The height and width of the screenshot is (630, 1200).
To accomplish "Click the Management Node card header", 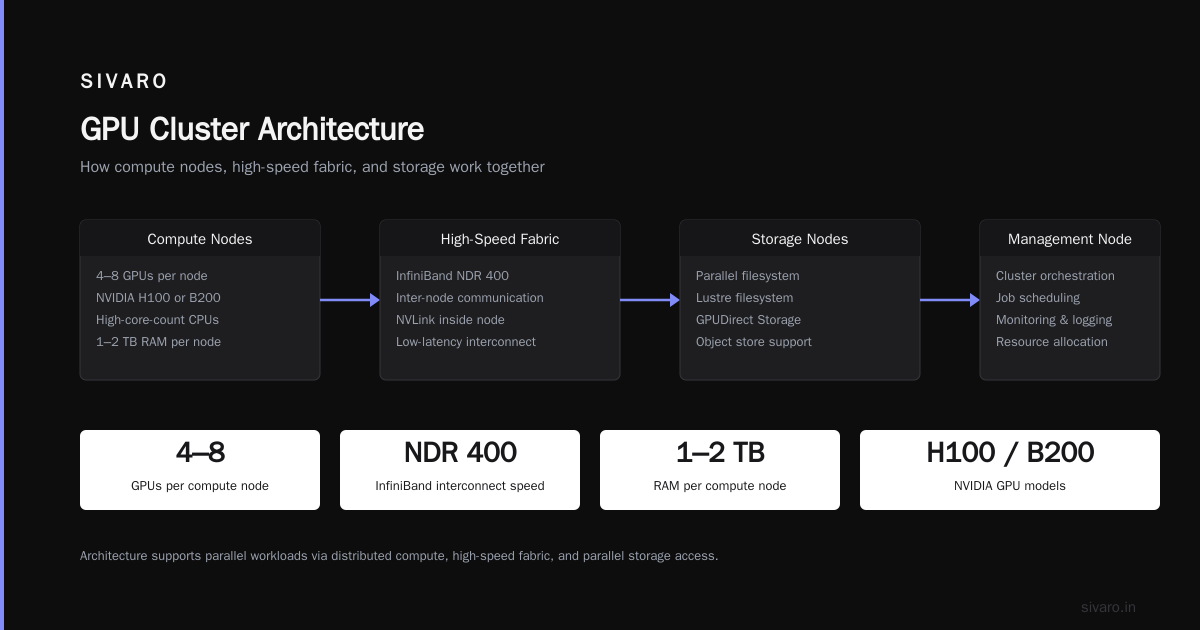I will coord(1070,239).
